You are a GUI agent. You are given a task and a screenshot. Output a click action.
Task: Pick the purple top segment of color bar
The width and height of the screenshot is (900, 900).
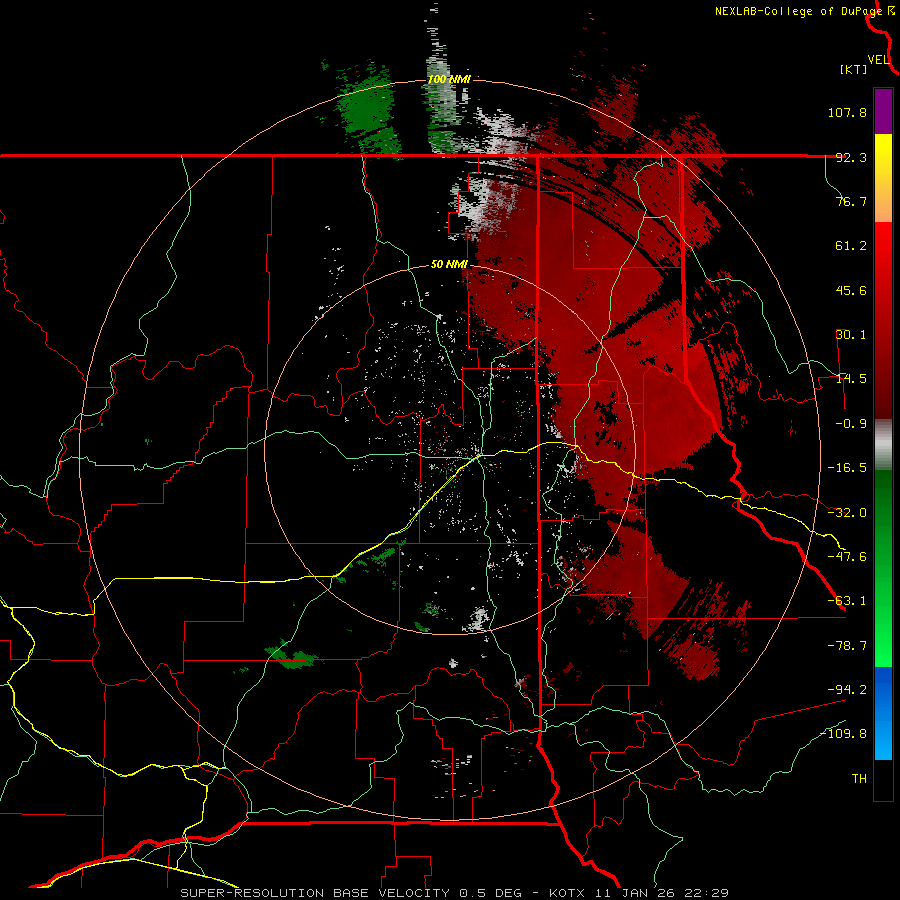point(883,111)
